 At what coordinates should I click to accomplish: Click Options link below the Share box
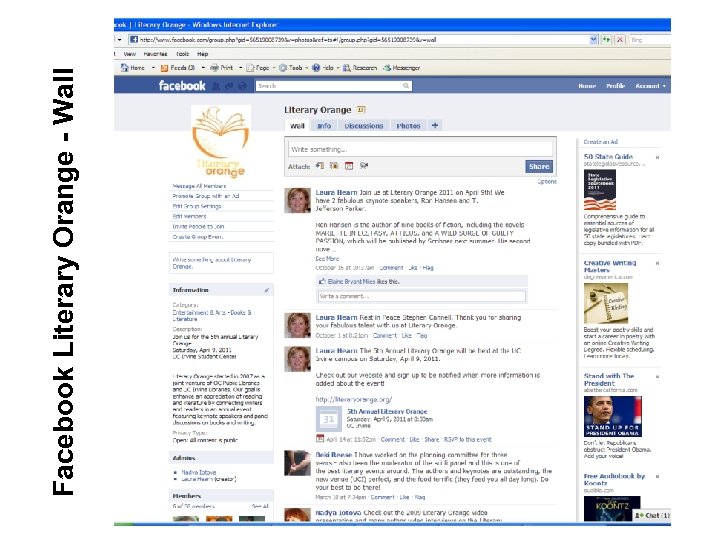point(547,182)
